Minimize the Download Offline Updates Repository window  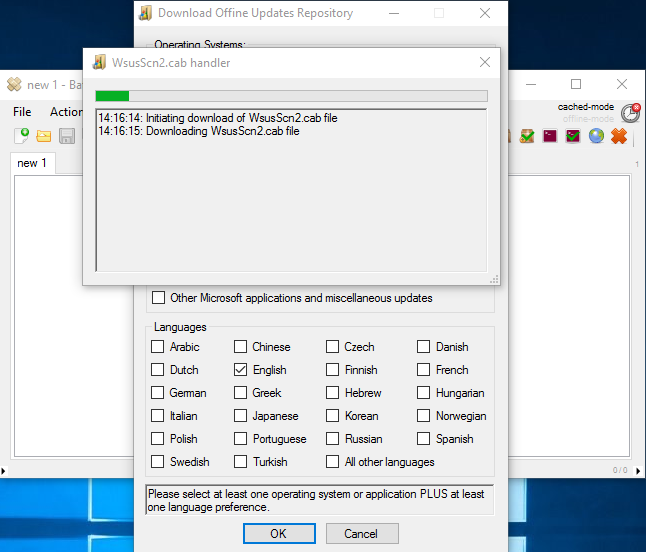394,13
